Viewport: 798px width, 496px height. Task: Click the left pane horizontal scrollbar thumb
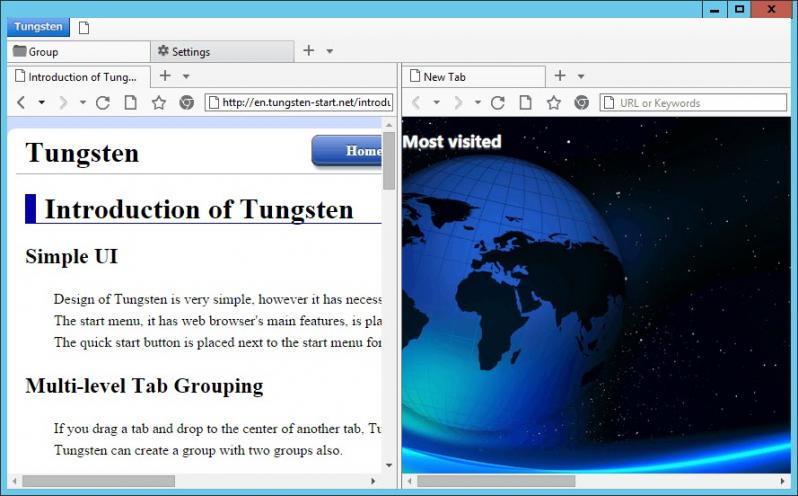[98, 481]
